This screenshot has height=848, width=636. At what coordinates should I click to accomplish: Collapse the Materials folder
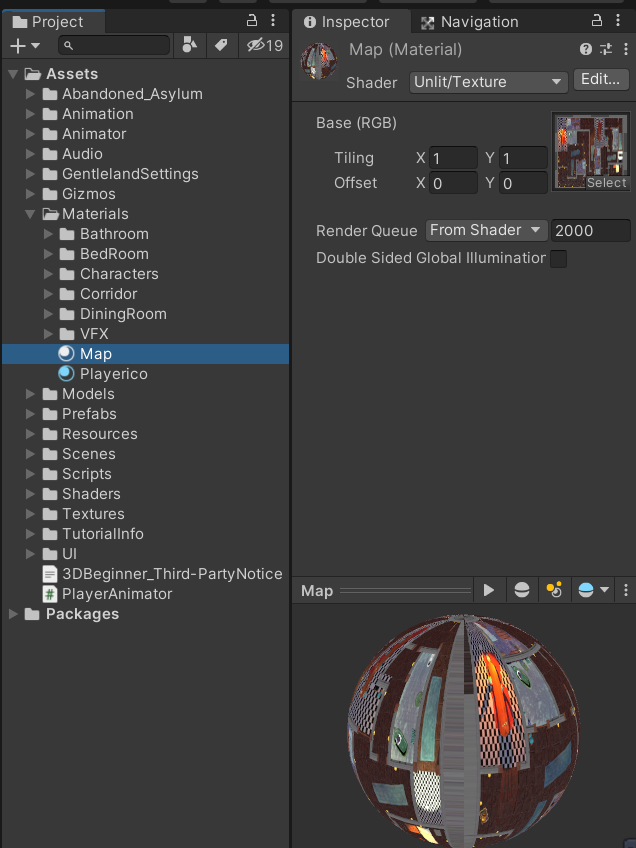[30, 214]
